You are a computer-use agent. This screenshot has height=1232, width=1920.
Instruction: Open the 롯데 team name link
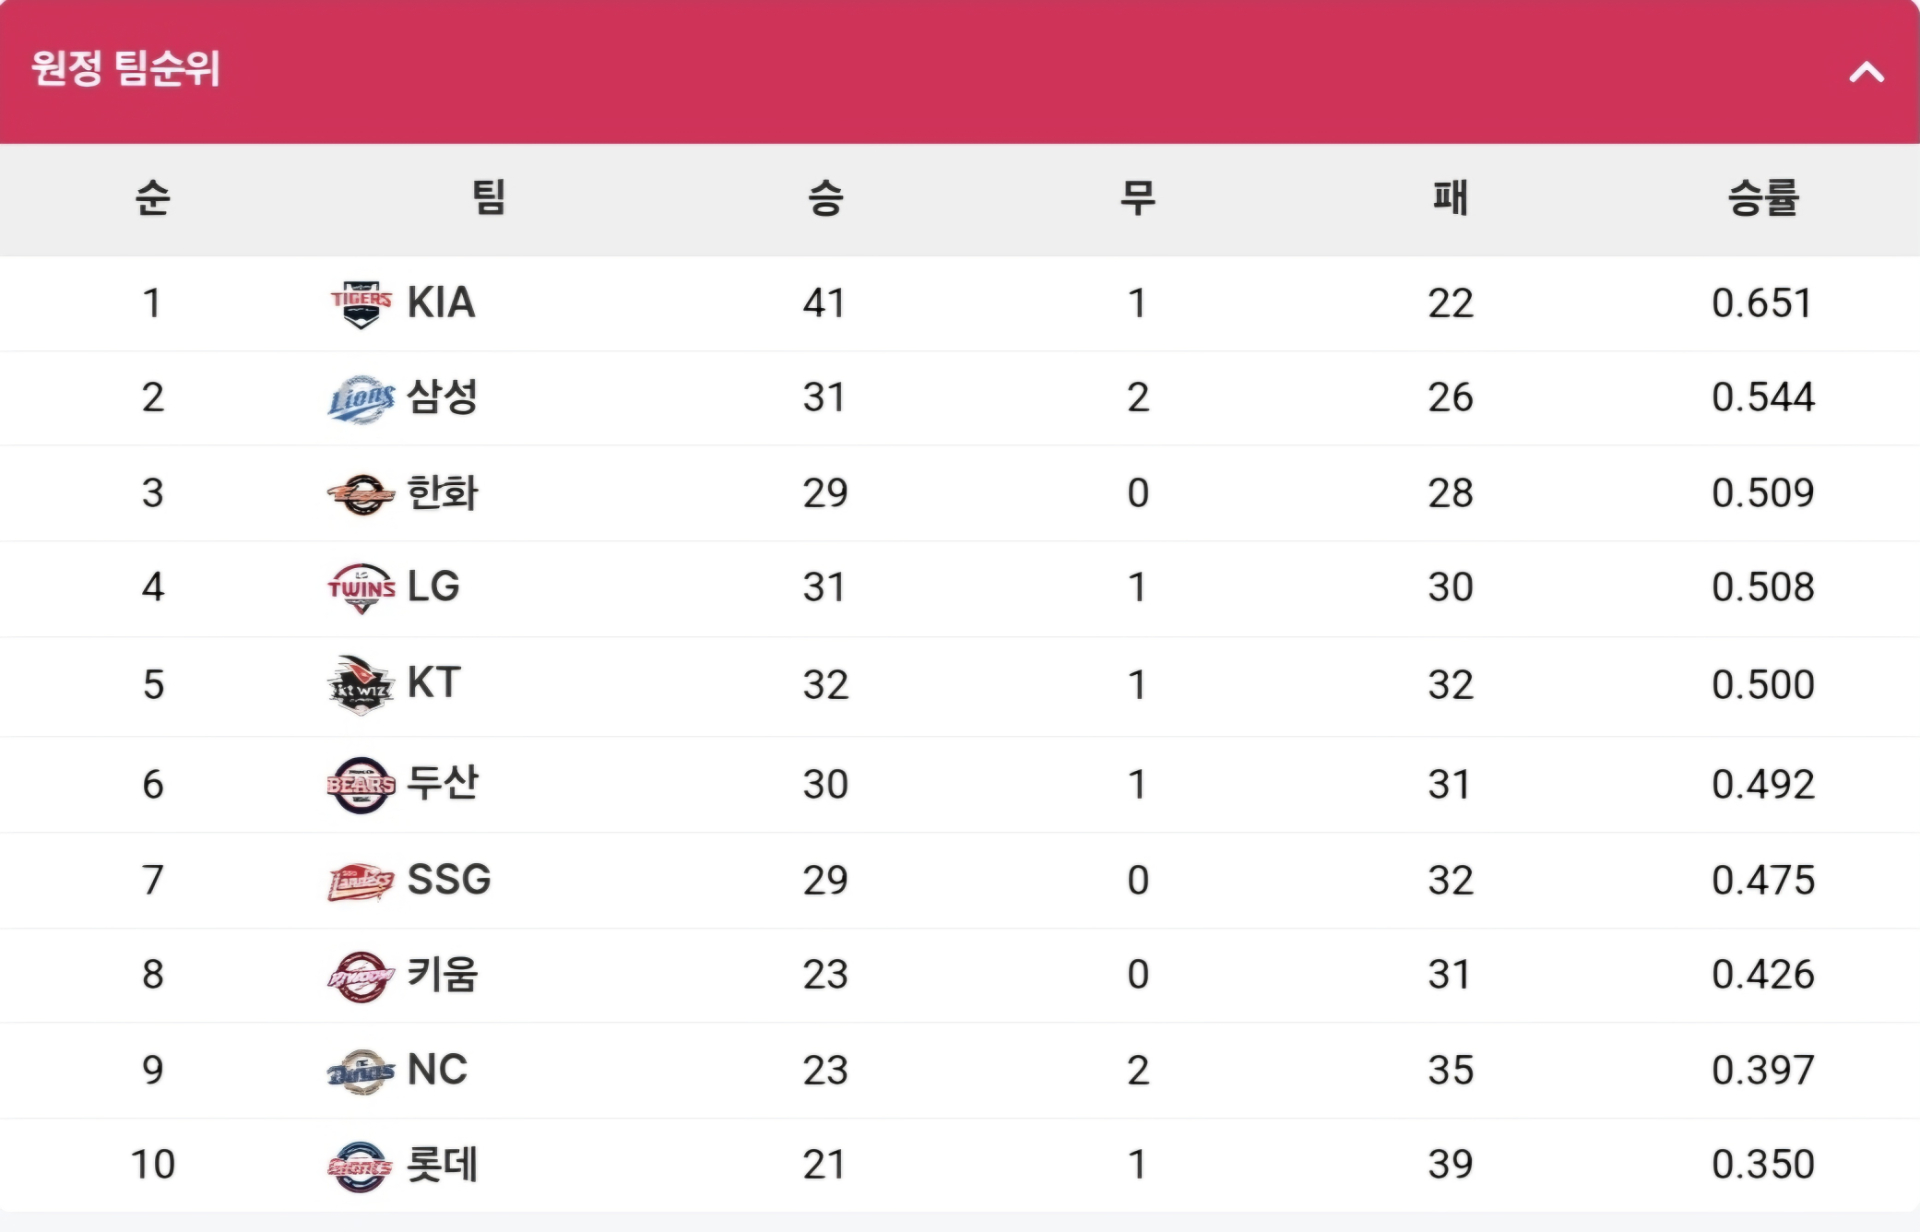[442, 1164]
